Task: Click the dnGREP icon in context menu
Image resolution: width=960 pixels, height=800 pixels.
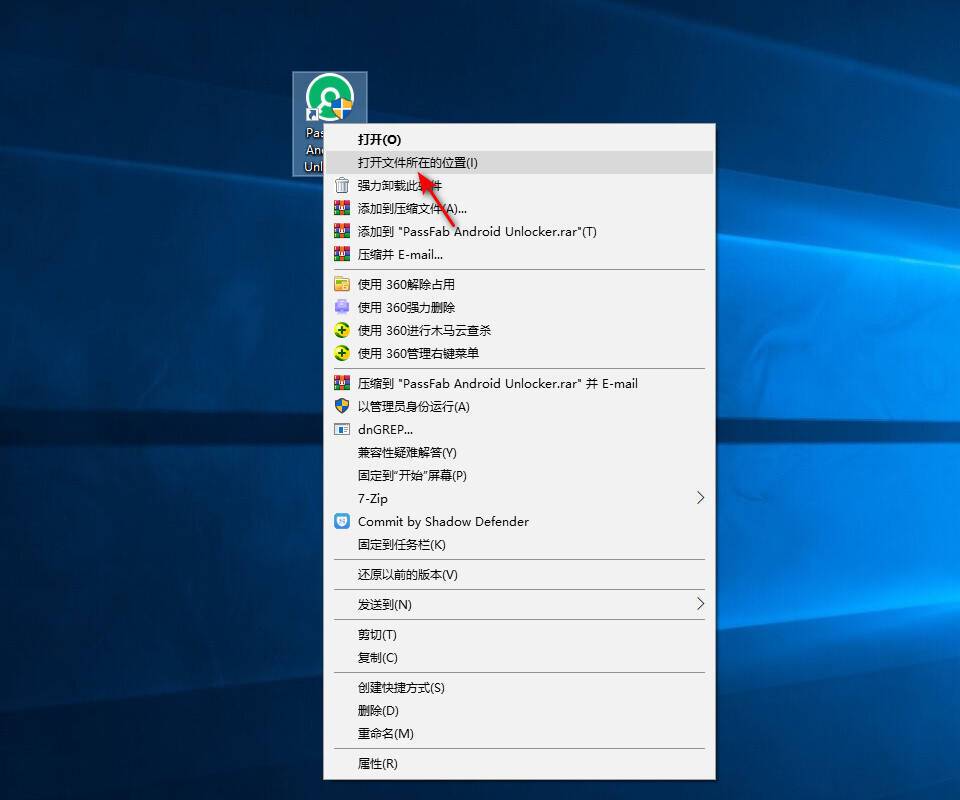Action: click(342, 429)
